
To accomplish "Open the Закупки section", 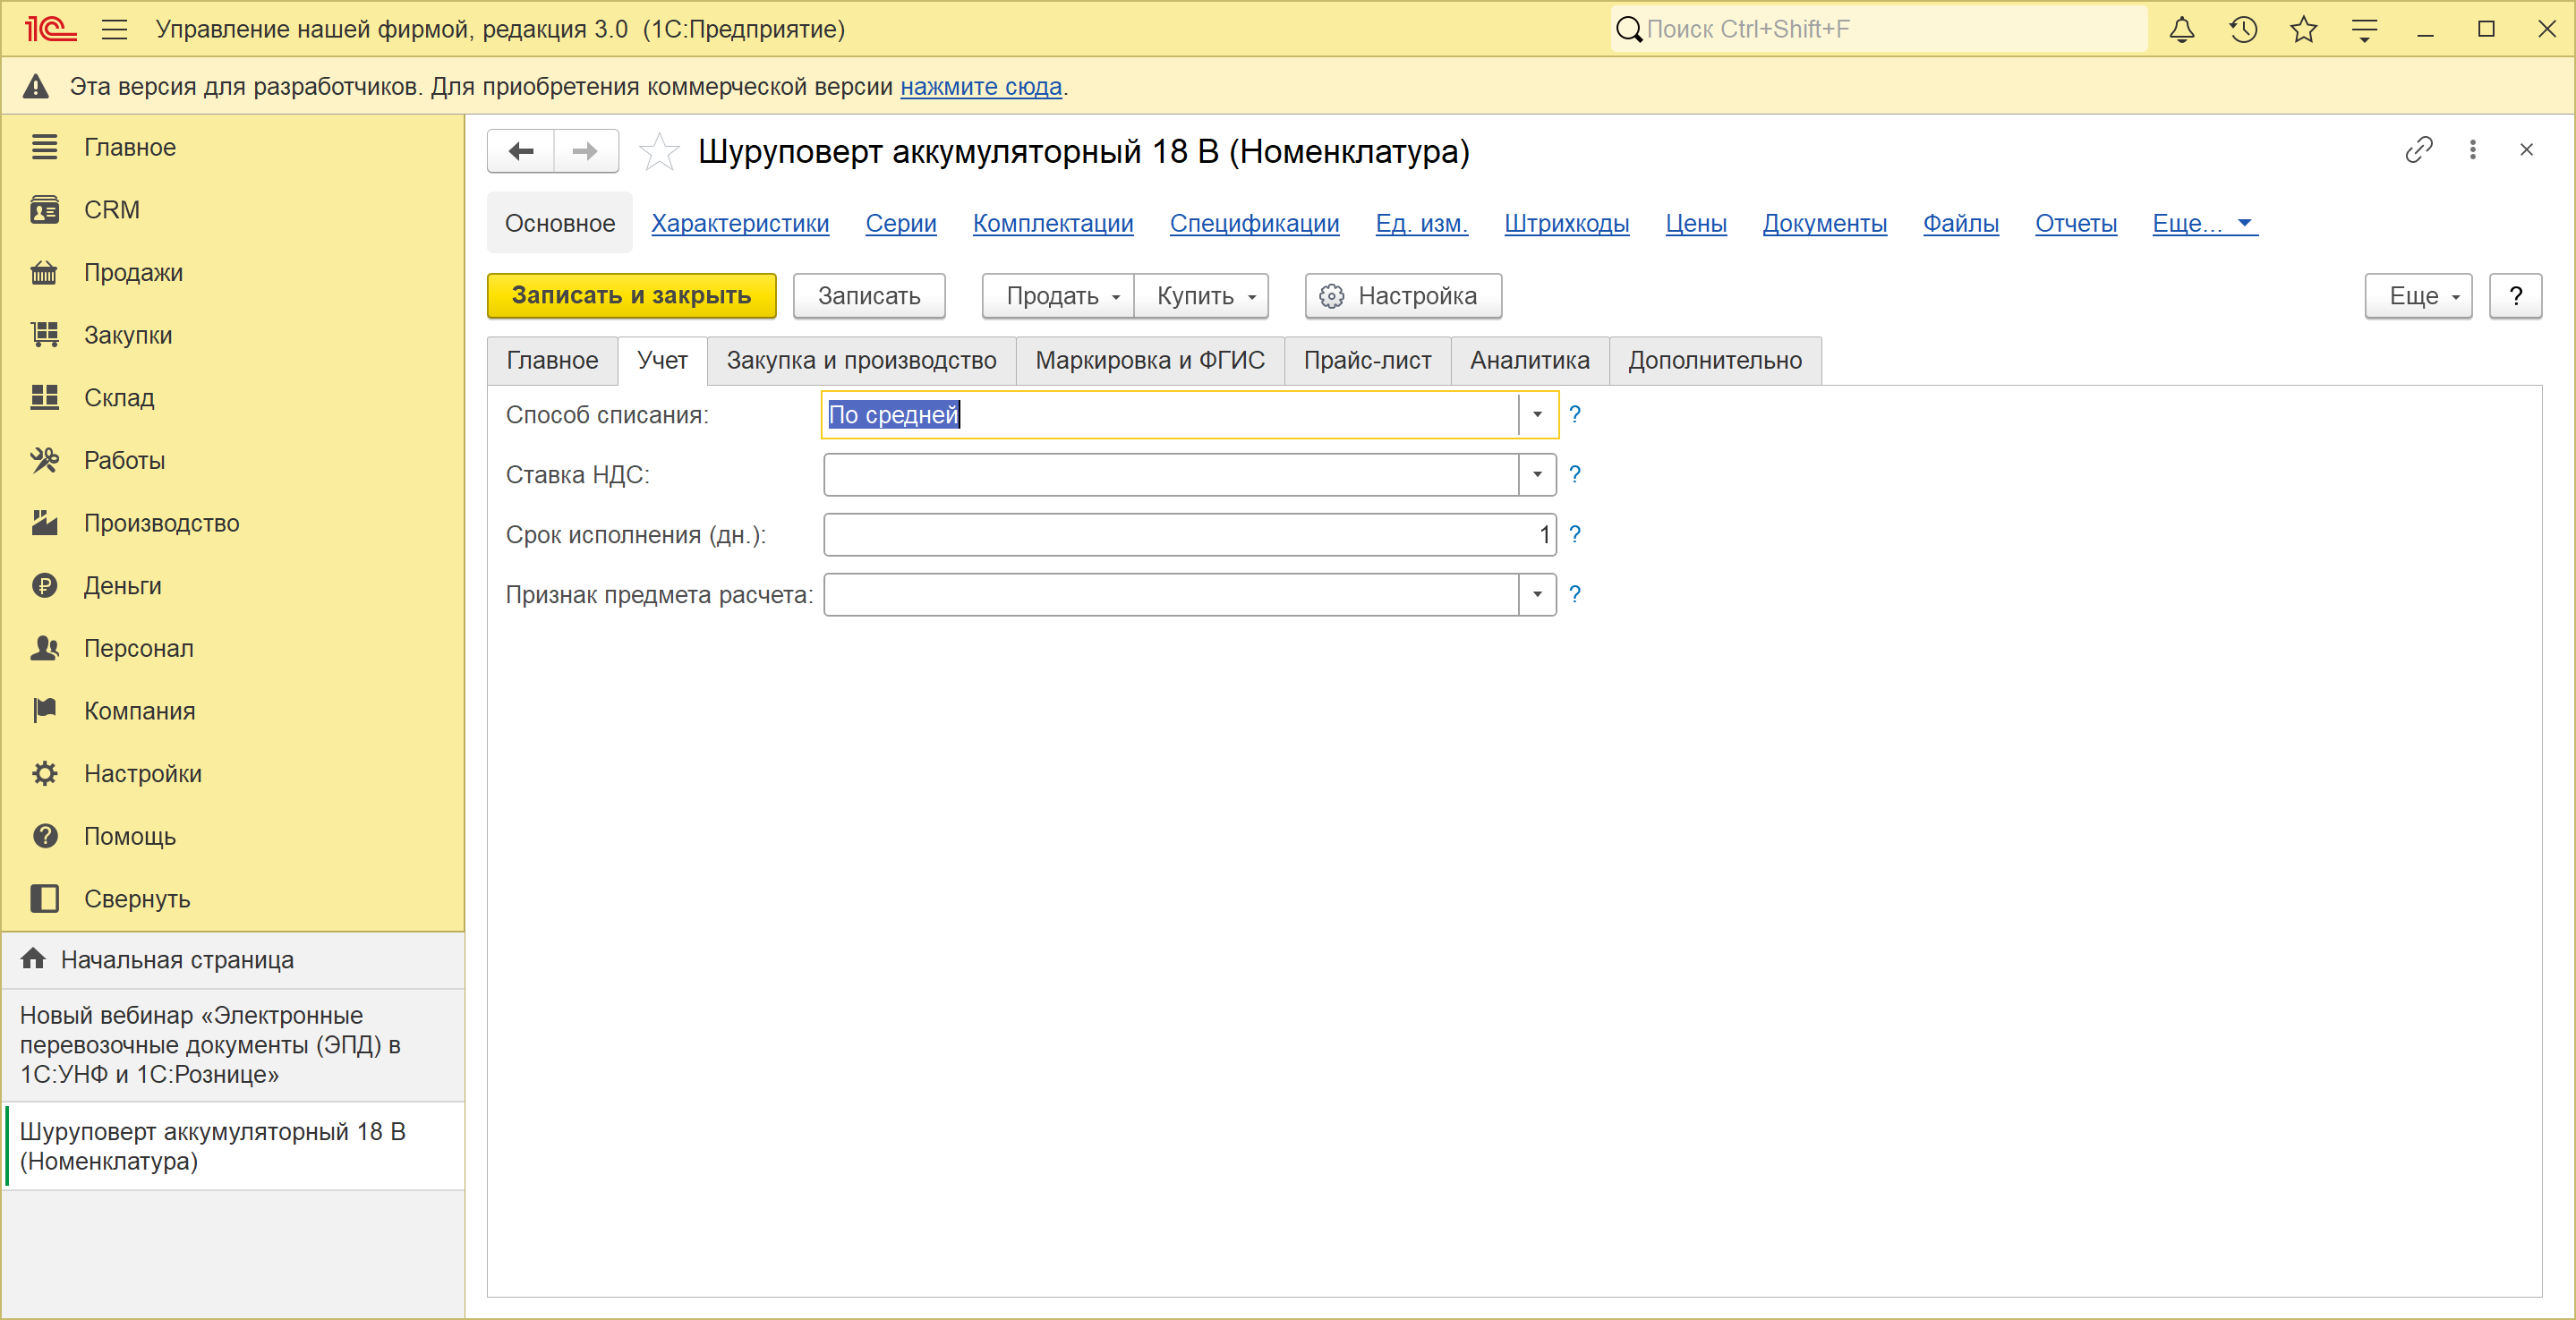I will click(232, 335).
